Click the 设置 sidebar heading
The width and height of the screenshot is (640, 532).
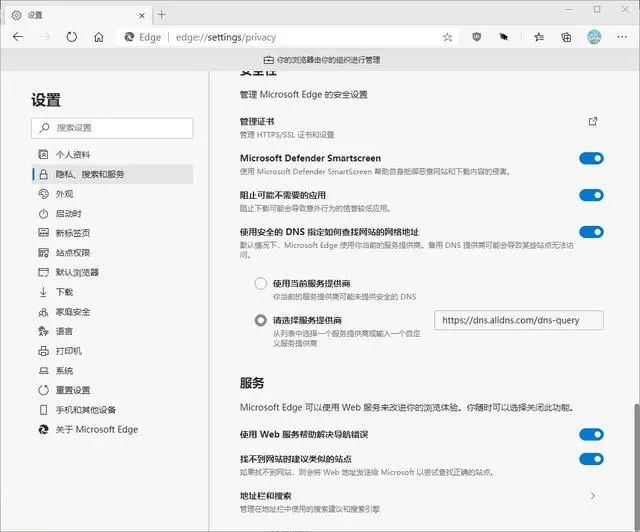[x=46, y=100]
